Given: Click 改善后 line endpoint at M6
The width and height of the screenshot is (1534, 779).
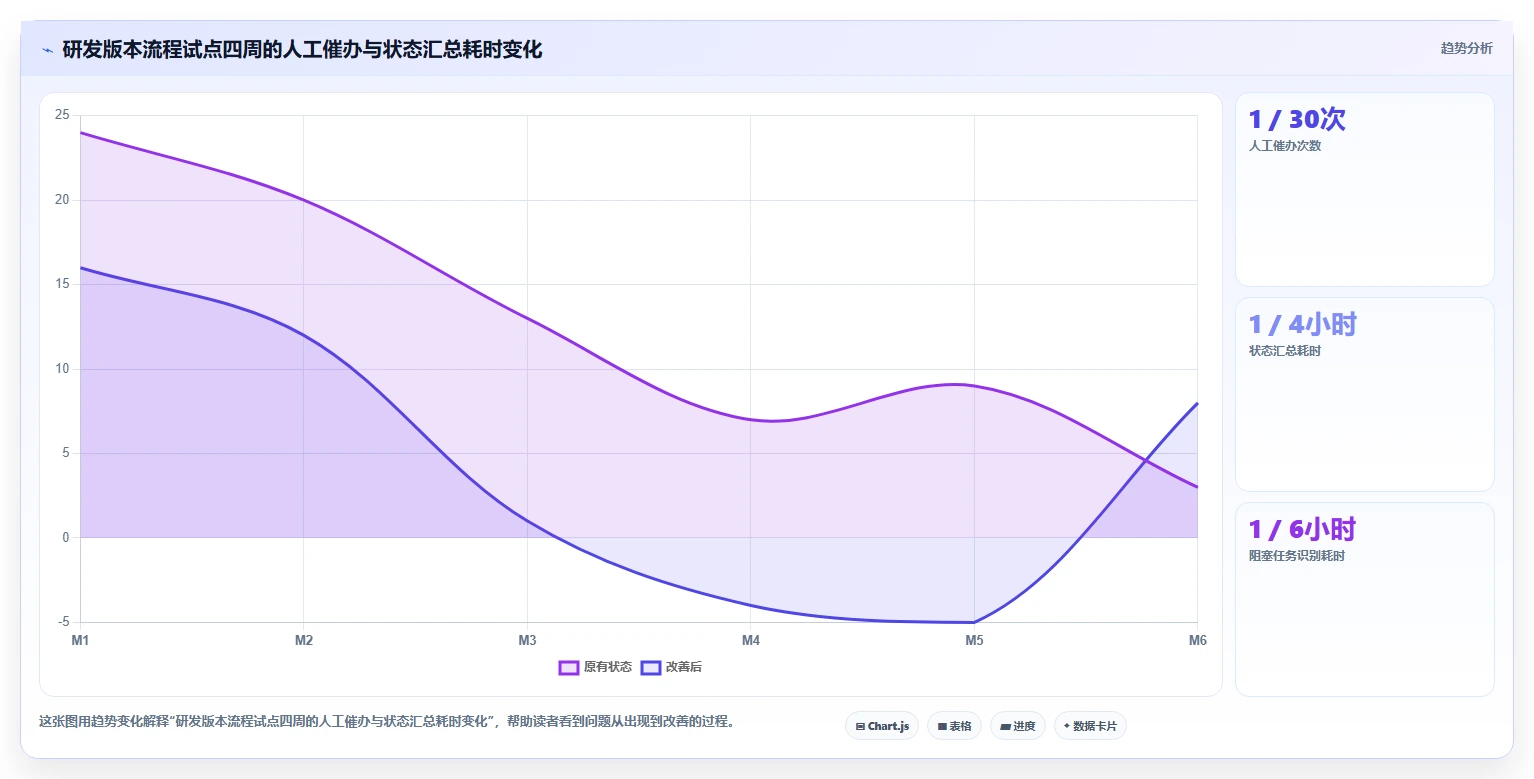Looking at the screenshot, I should pyautogui.click(x=1197, y=403).
